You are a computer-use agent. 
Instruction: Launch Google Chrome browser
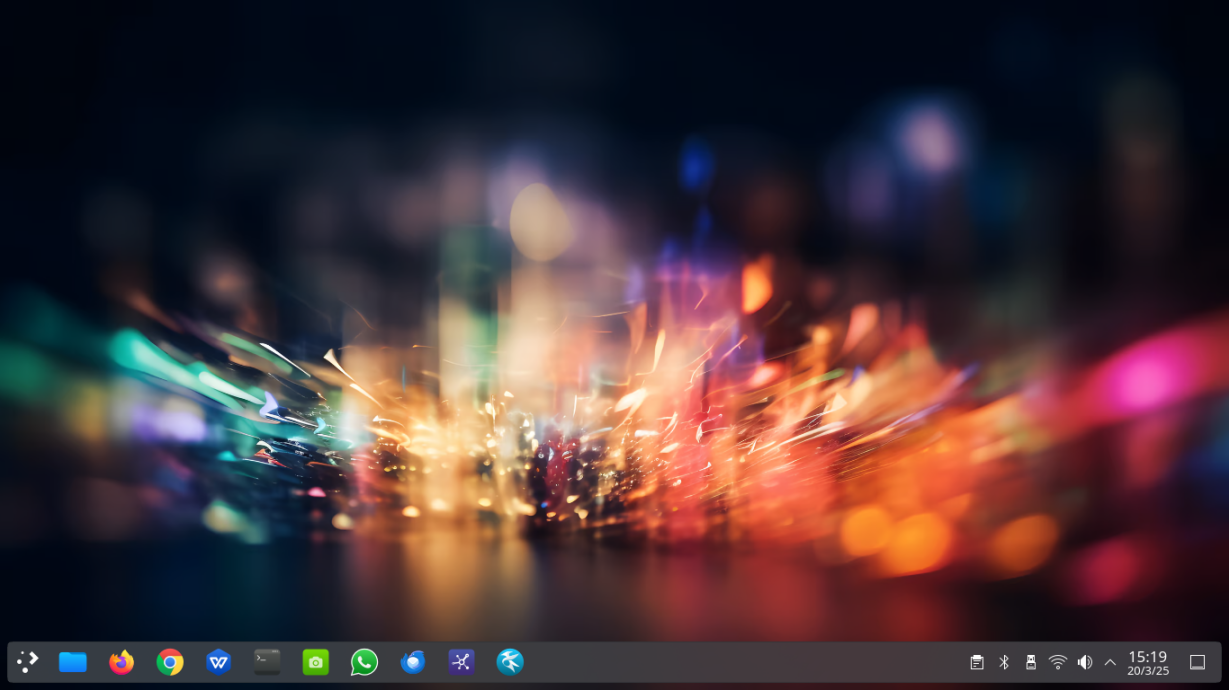point(170,662)
